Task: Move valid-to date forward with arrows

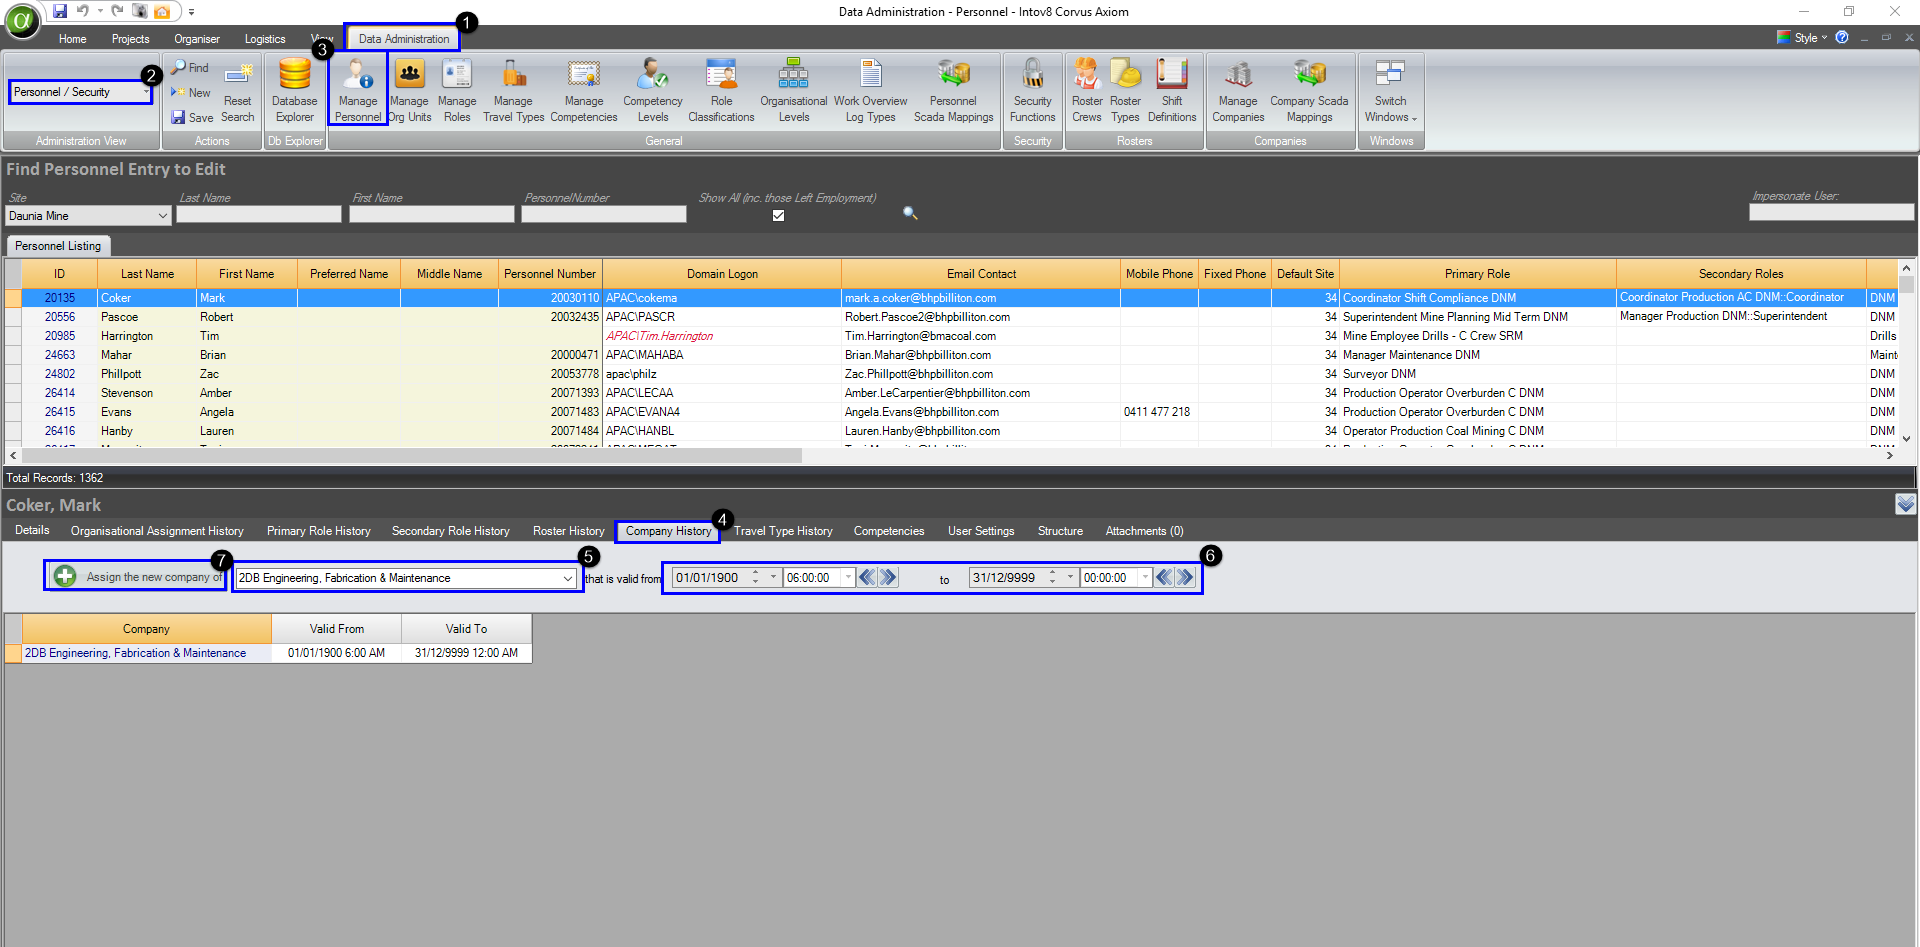Action: (1185, 577)
